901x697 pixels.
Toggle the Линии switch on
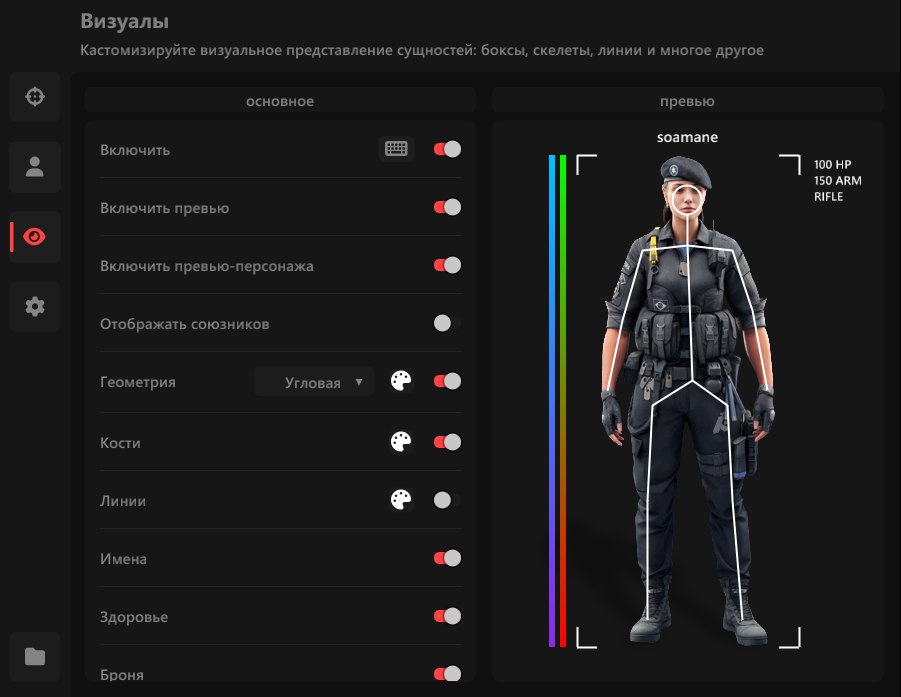[x=446, y=500]
